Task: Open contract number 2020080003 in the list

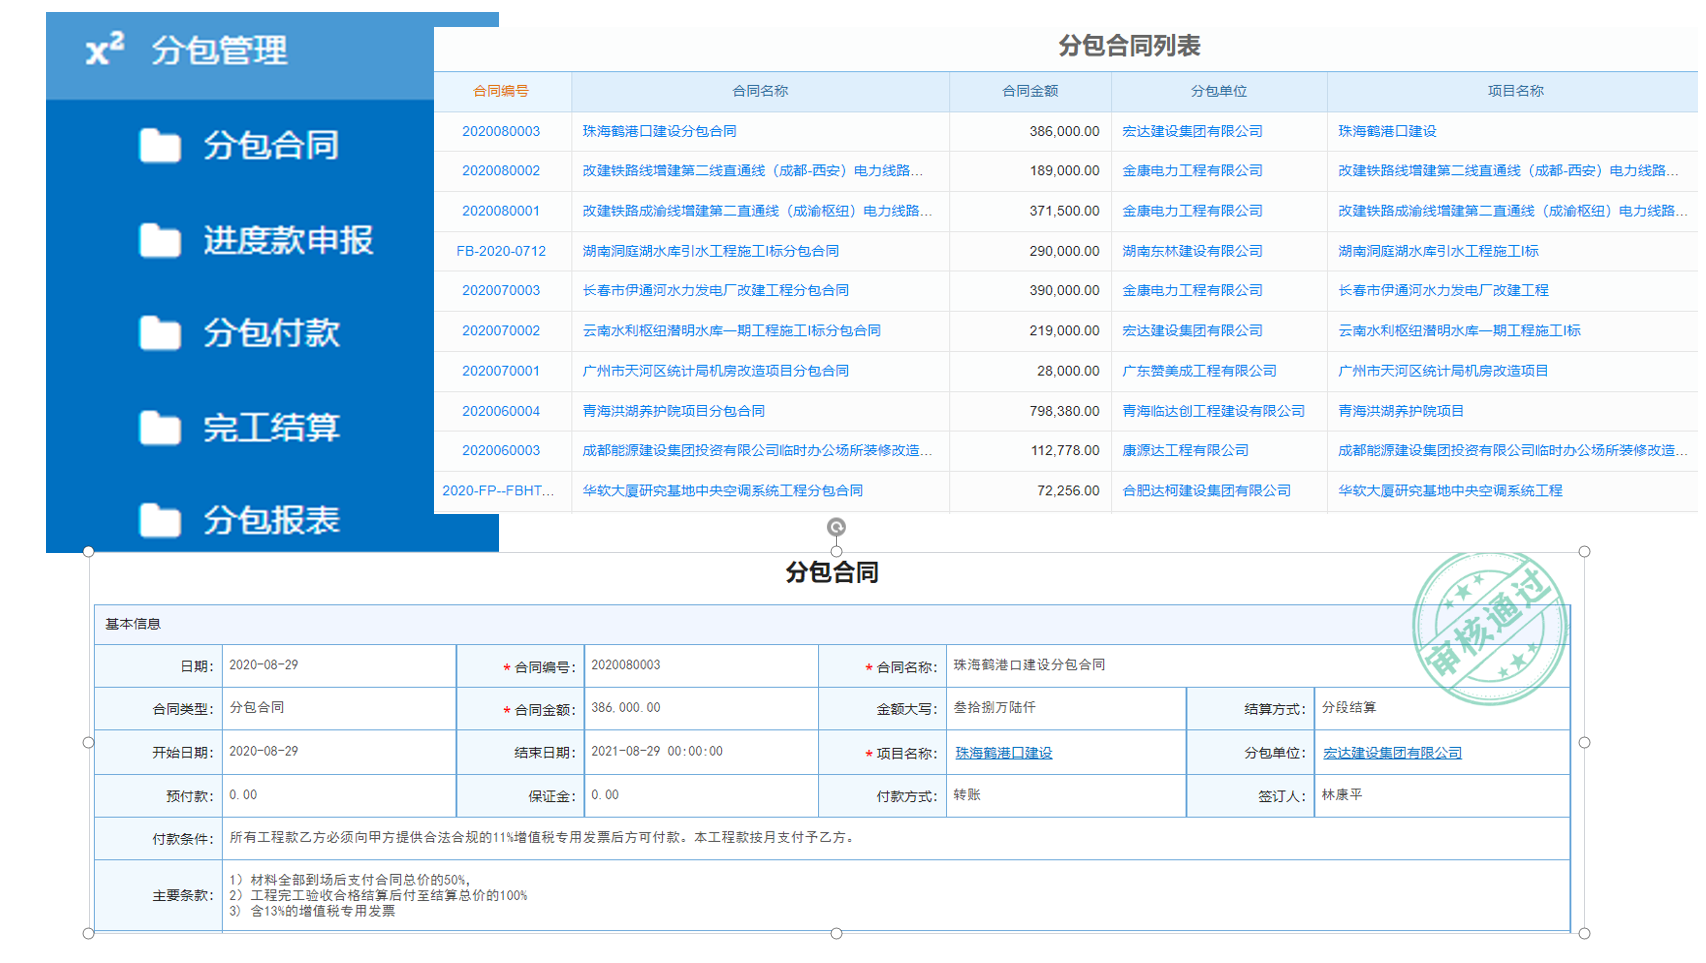Action: coord(501,131)
